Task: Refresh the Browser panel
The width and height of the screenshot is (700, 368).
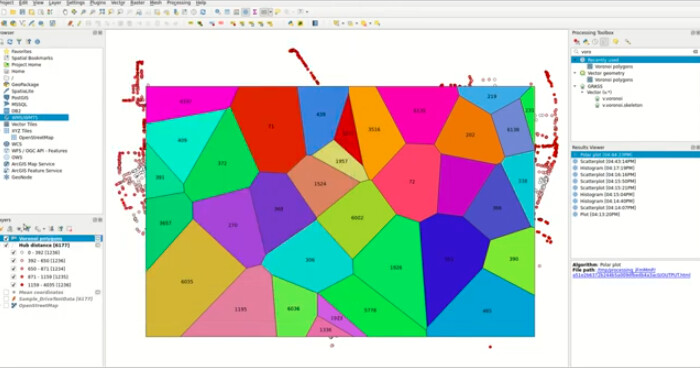Action: [x=9, y=42]
